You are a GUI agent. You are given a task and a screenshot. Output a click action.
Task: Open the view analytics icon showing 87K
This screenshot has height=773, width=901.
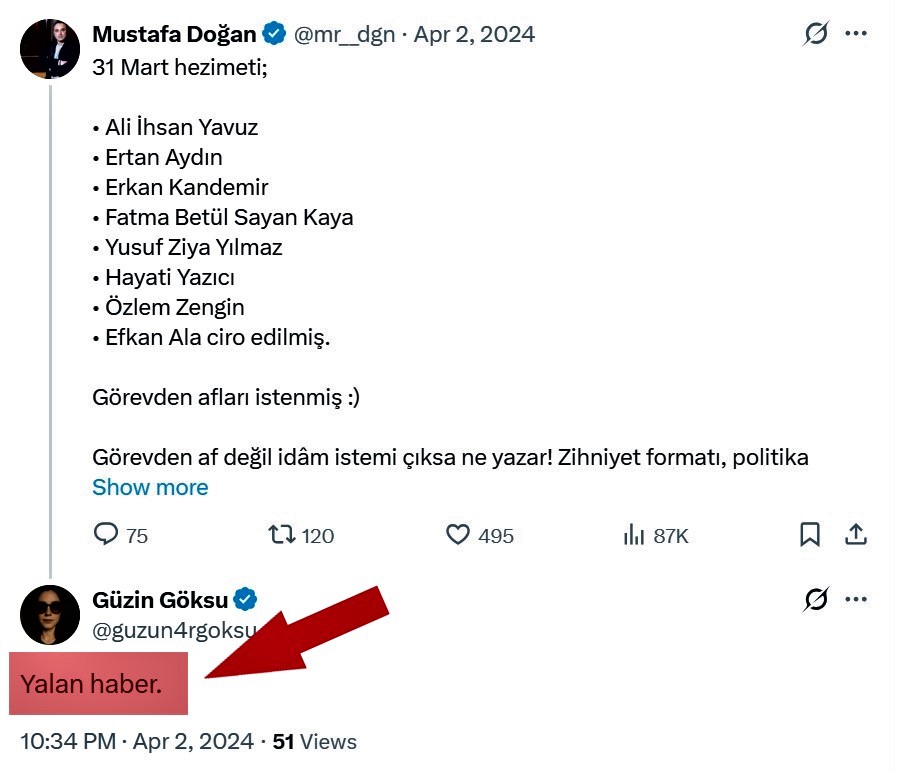coord(634,535)
